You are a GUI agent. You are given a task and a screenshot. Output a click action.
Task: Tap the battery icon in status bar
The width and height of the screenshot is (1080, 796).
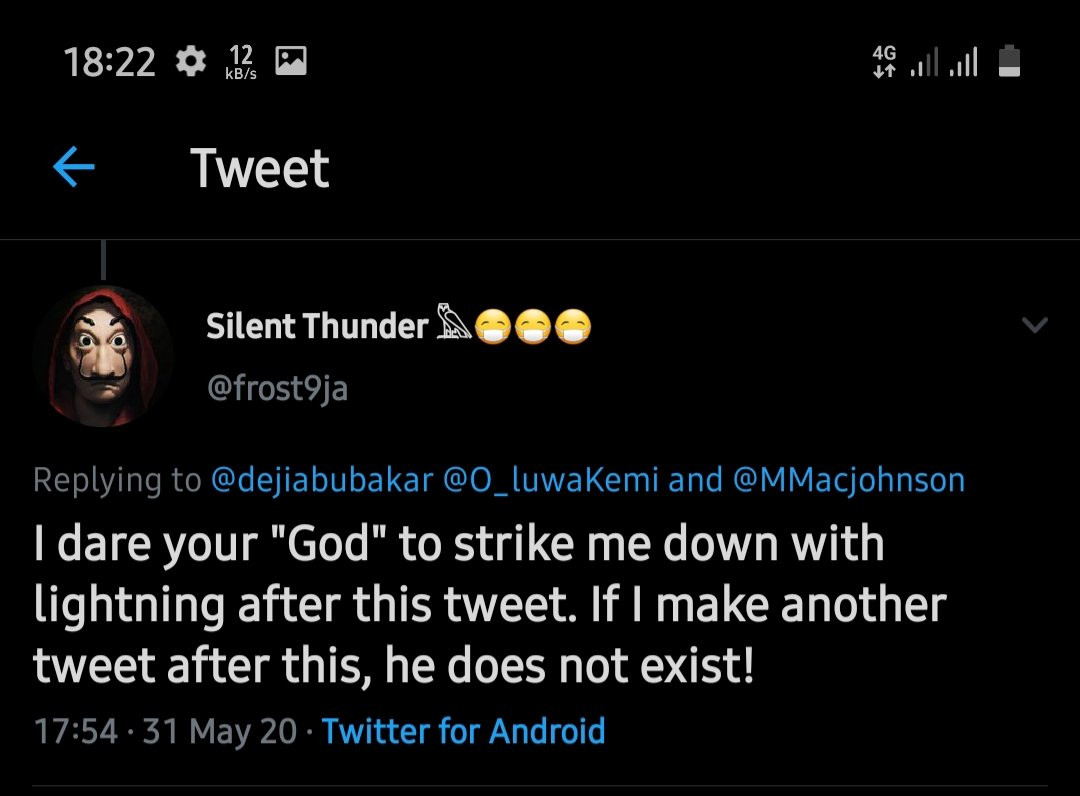1009,62
